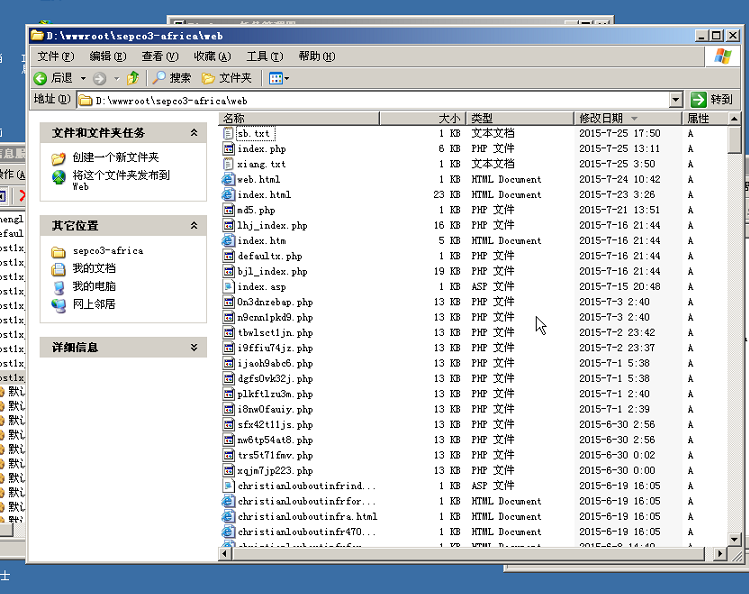This screenshot has width=749, height=594.
Task: Select the sb.txt file icon
Action: tap(229, 133)
